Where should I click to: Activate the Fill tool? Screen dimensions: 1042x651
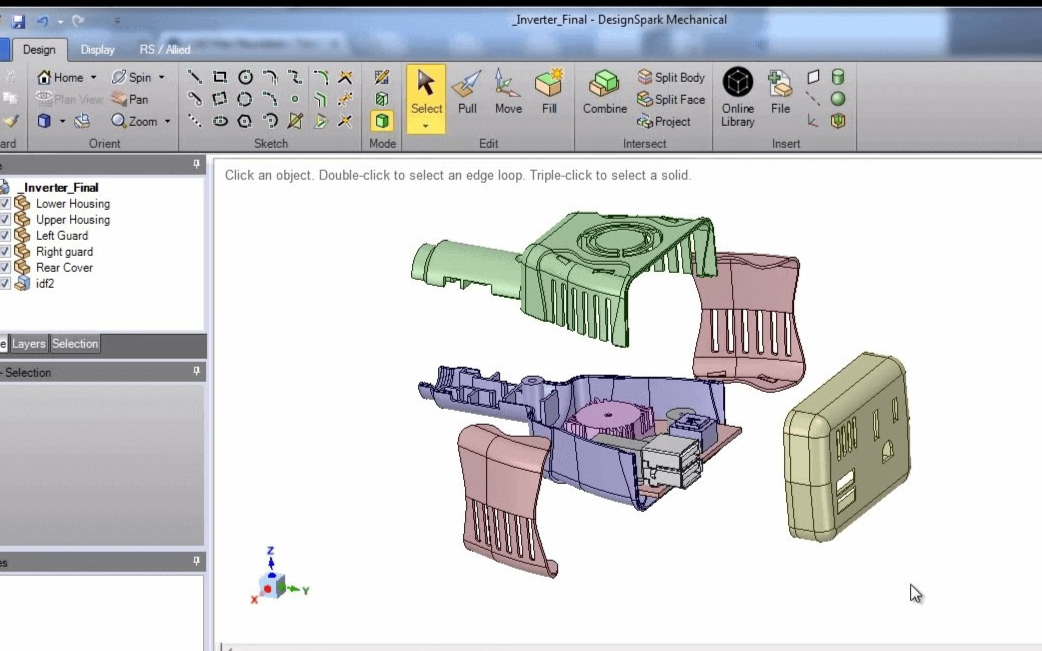click(x=549, y=93)
